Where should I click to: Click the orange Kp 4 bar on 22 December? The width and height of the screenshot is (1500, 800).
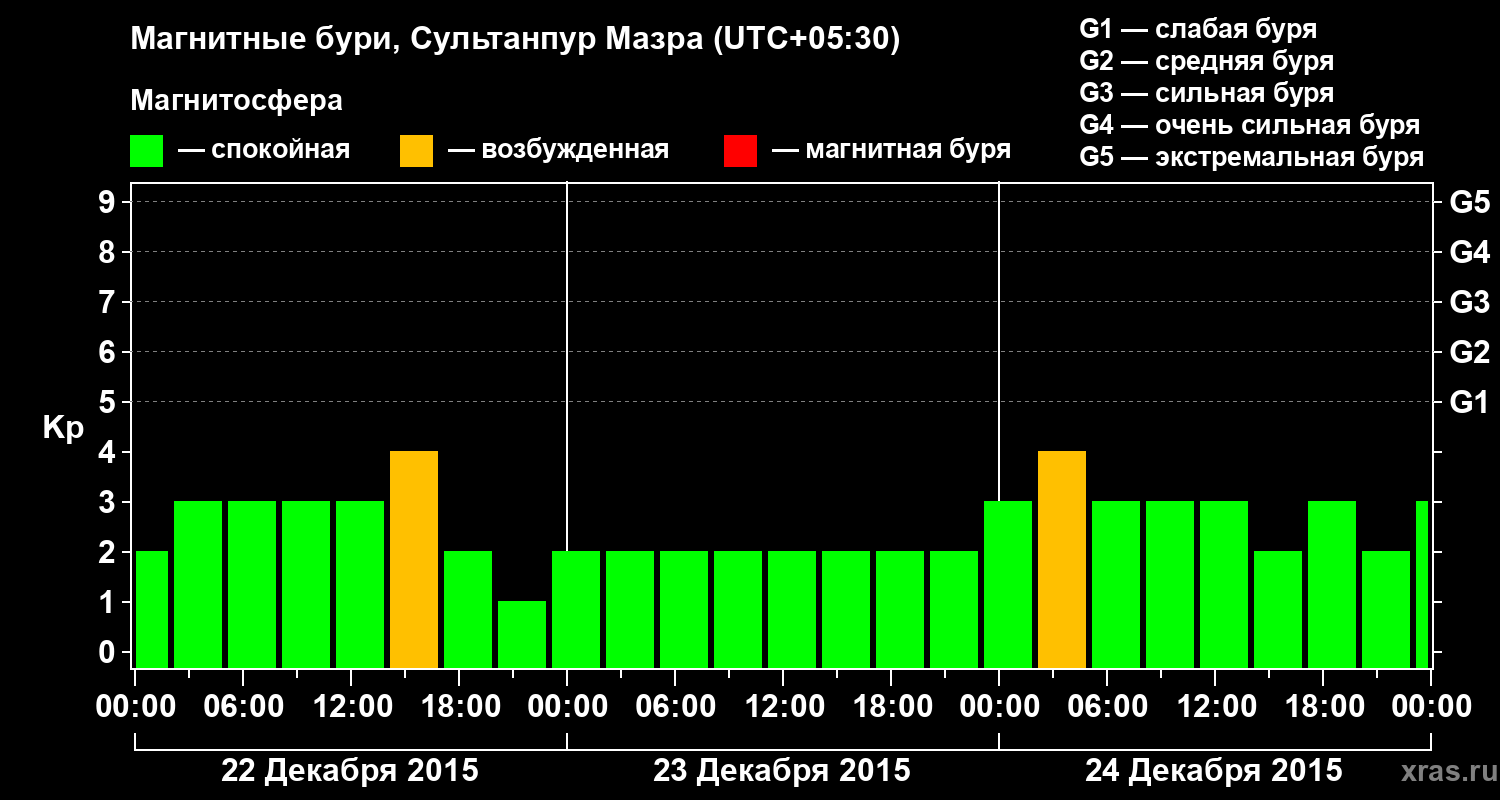coord(414,560)
